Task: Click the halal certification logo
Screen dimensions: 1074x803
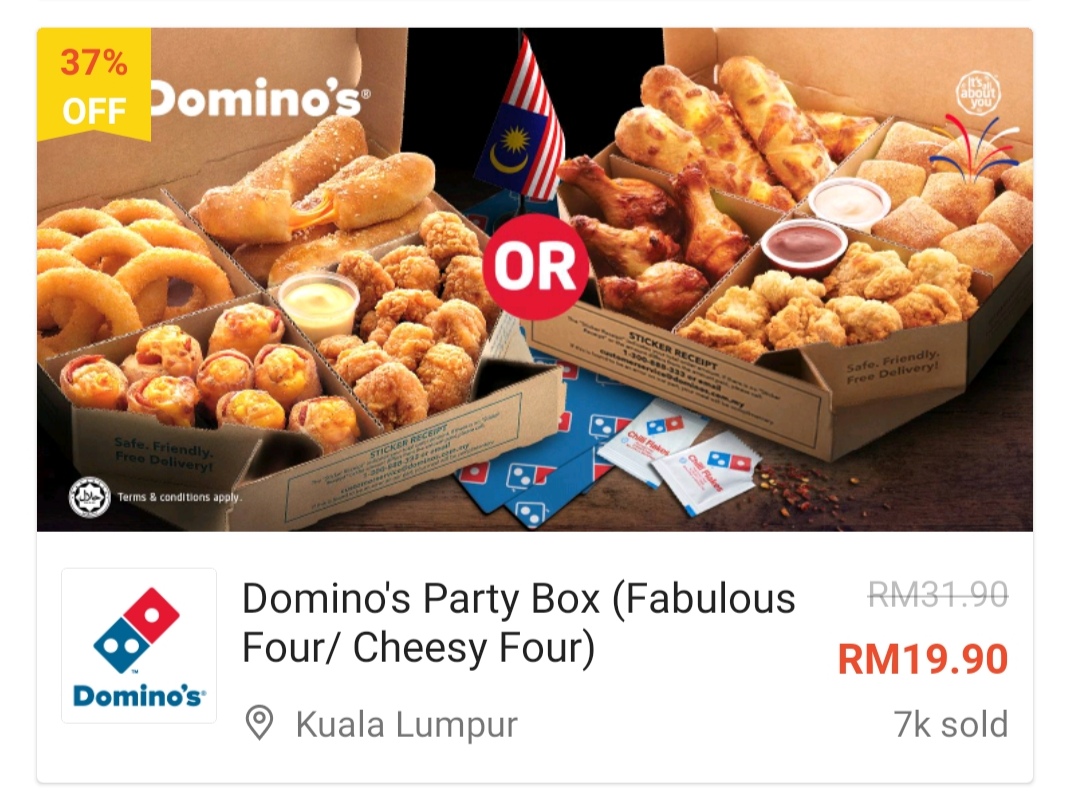Action: (90, 497)
